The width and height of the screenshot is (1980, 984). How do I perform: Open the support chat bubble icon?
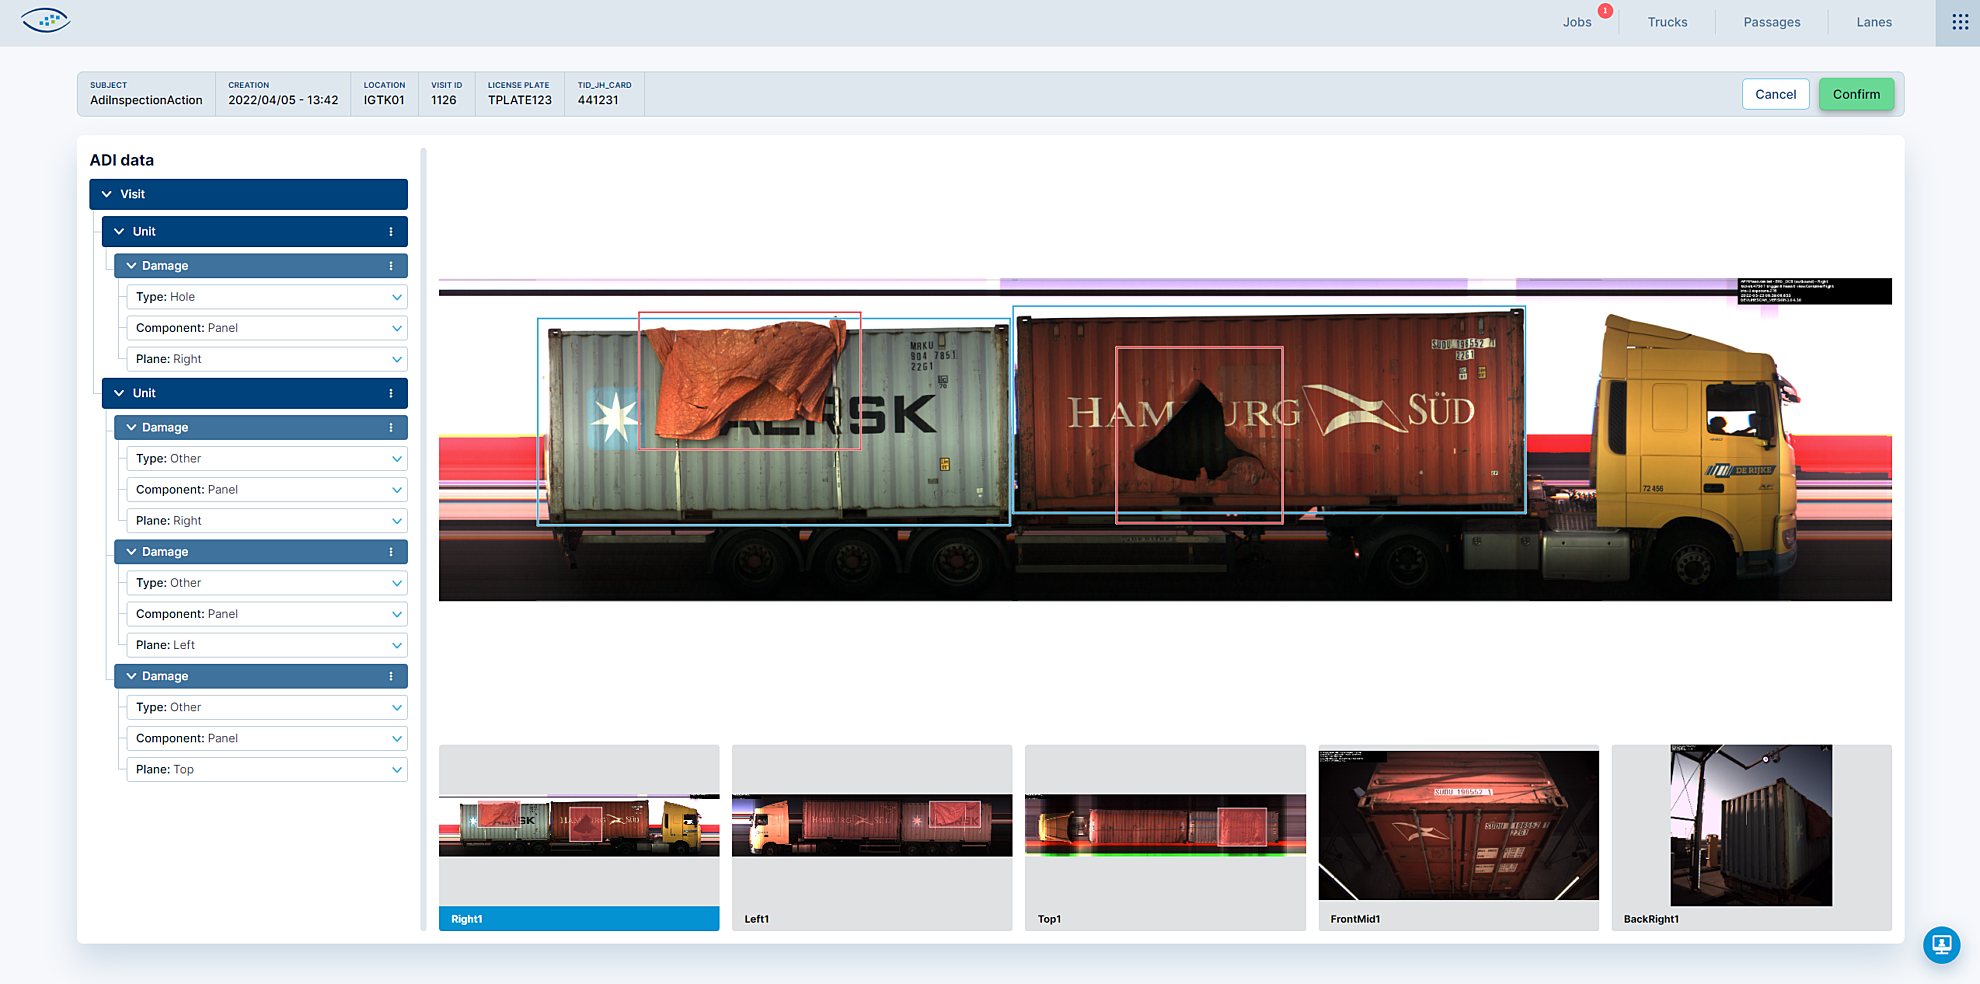pyautogui.click(x=1941, y=944)
